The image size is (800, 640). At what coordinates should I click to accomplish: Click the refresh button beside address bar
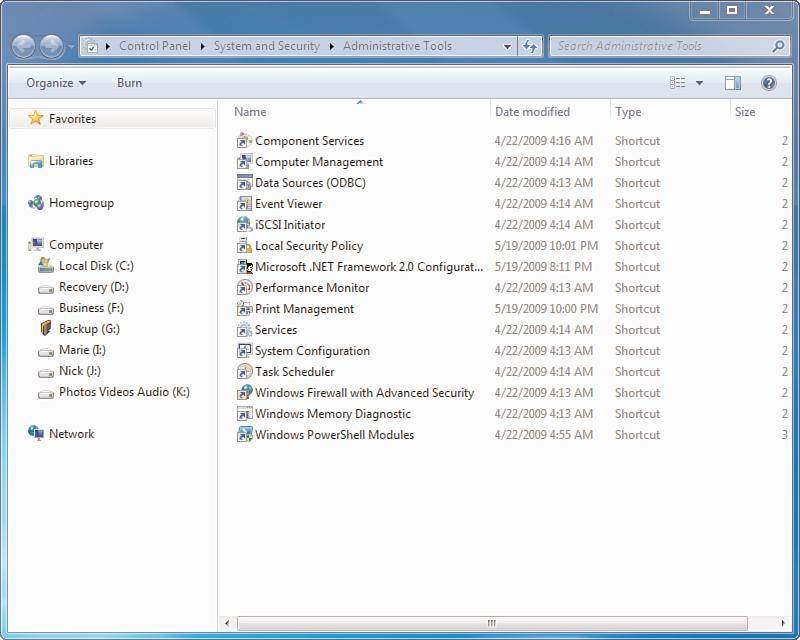point(530,46)
